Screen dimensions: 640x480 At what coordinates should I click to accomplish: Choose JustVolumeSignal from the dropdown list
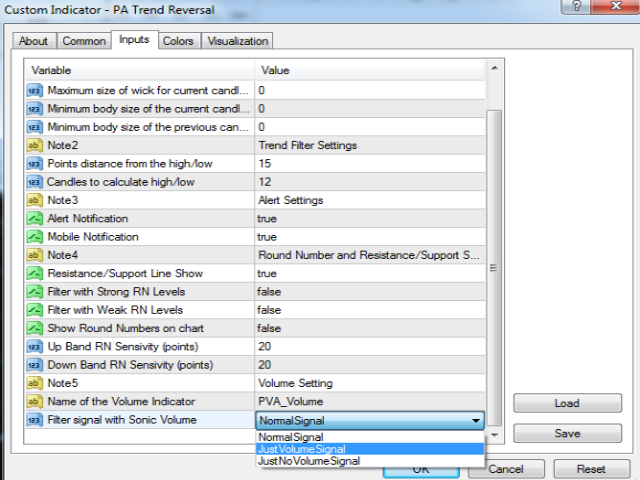(x=370, y=449)
